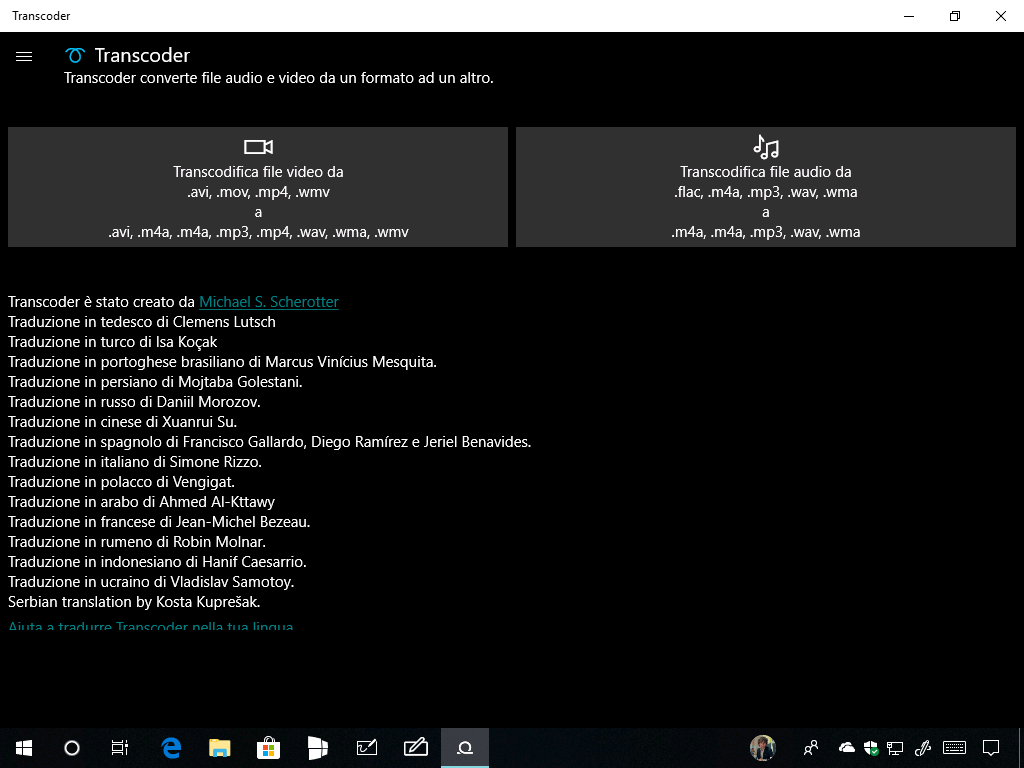The image size is (1024, 768).
Task: Click 'Traduzione in arabo di Ahmed Al-Kttawy'
Action: (141, 502)
